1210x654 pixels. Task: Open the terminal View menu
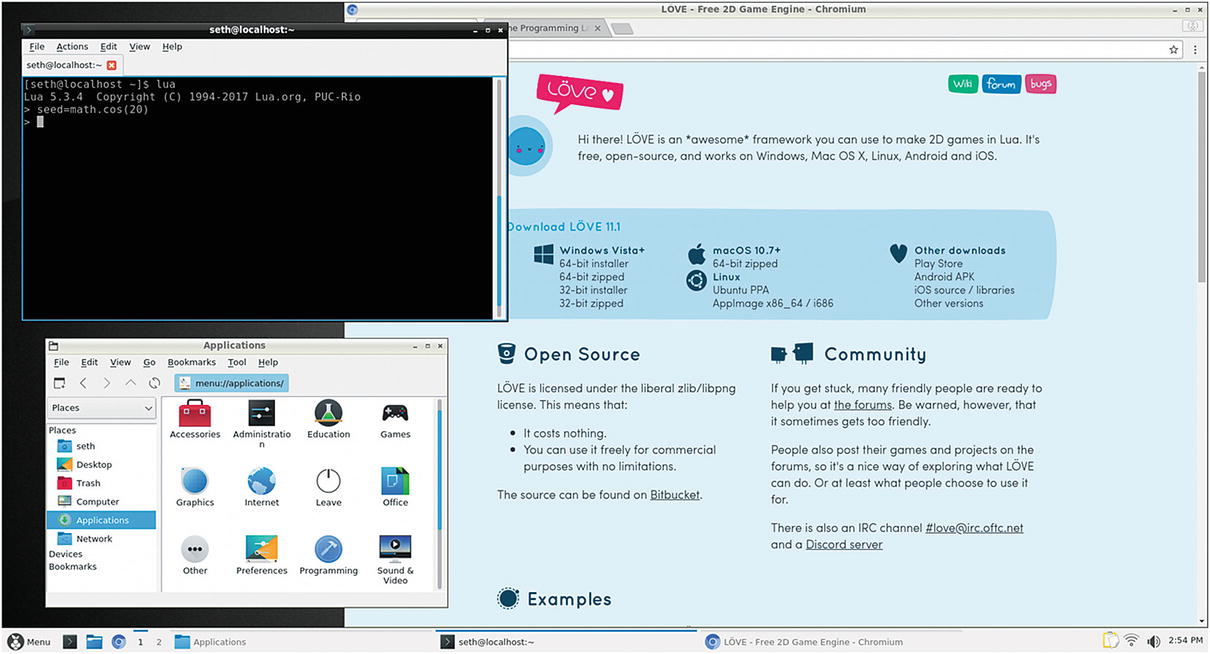pyautogui.click(x=140, y=47)
